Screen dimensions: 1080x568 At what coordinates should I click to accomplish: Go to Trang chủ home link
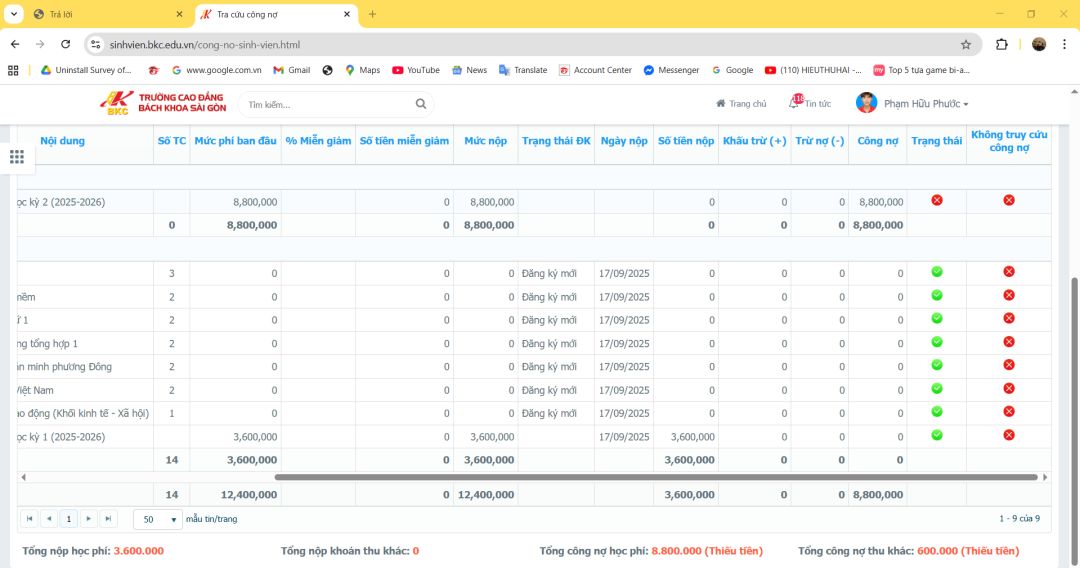(x=741, y=104)
